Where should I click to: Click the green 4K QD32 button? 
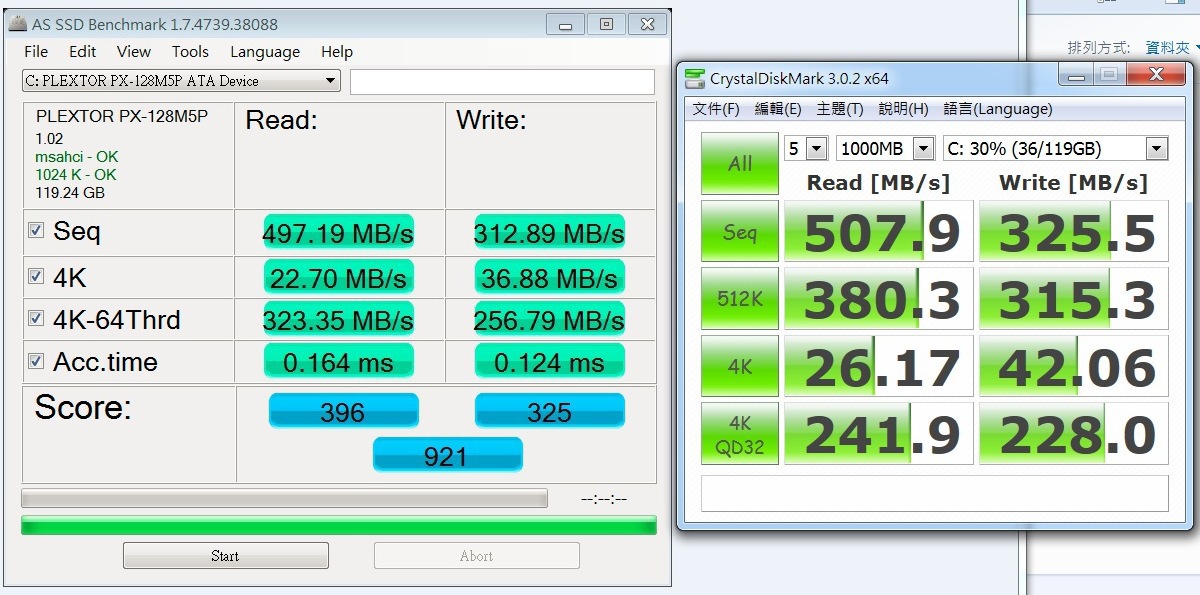(x=740, y=434)
